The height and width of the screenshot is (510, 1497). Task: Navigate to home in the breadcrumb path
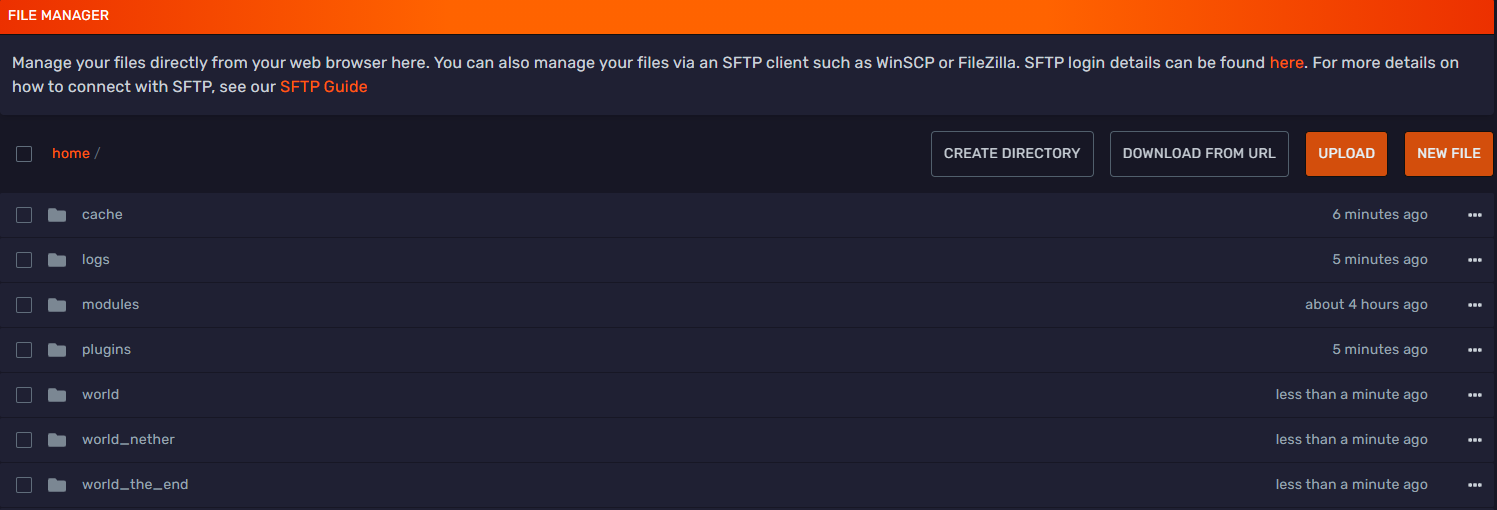click(70, 154)
